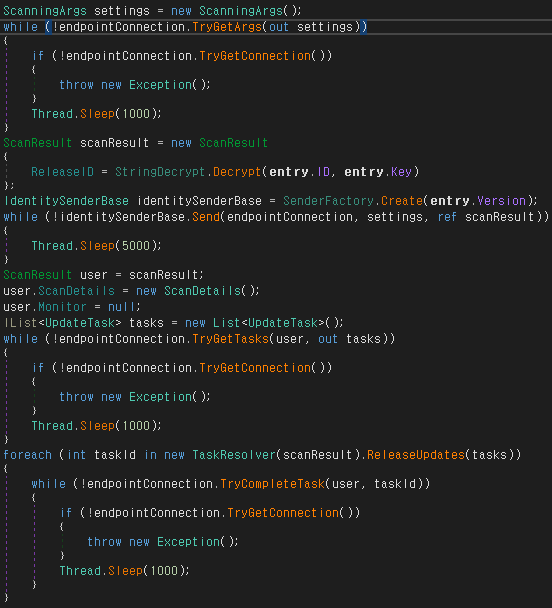Click the Send method name
552x608 pixels.
(206, 217)
